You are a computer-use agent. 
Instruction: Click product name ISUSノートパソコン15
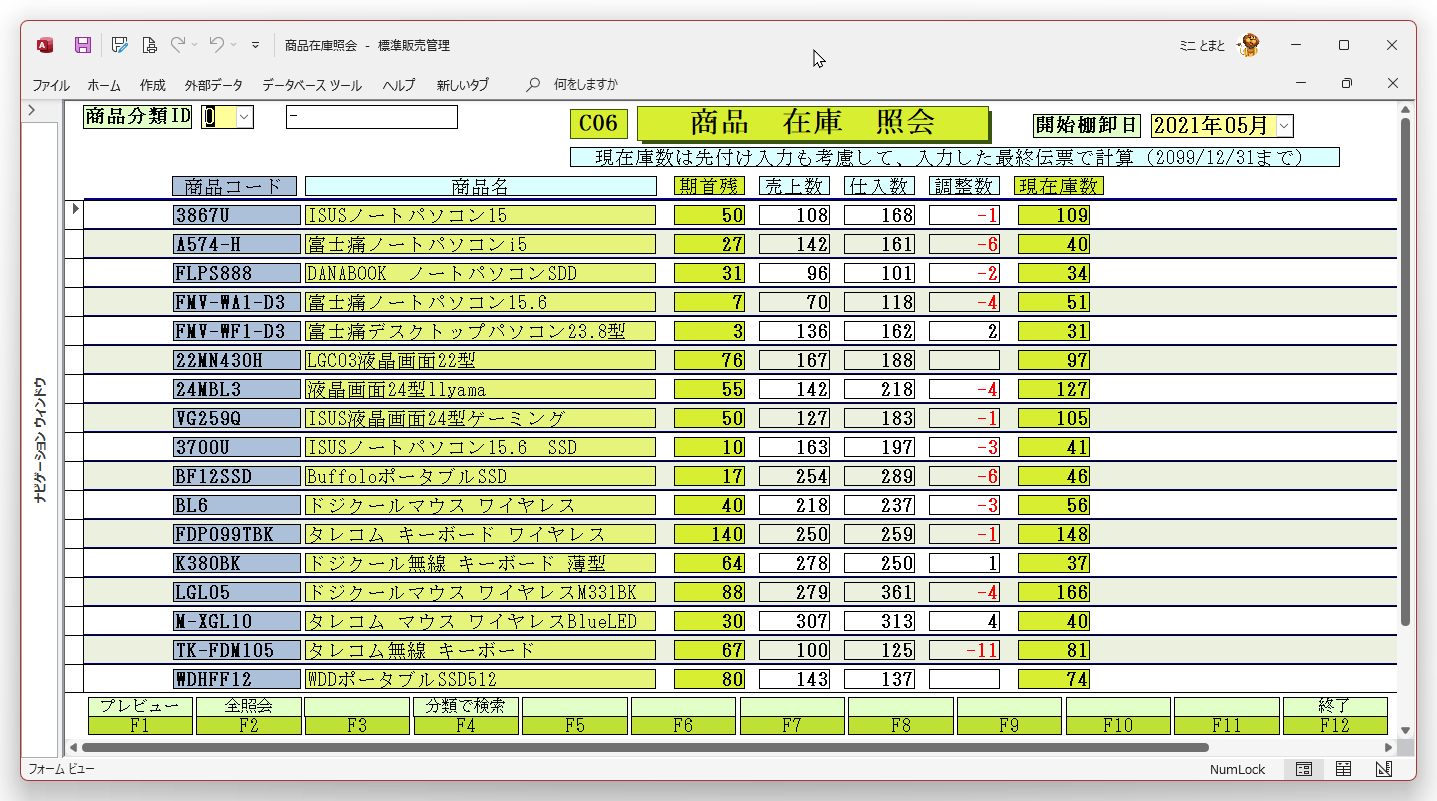point(480,215)
